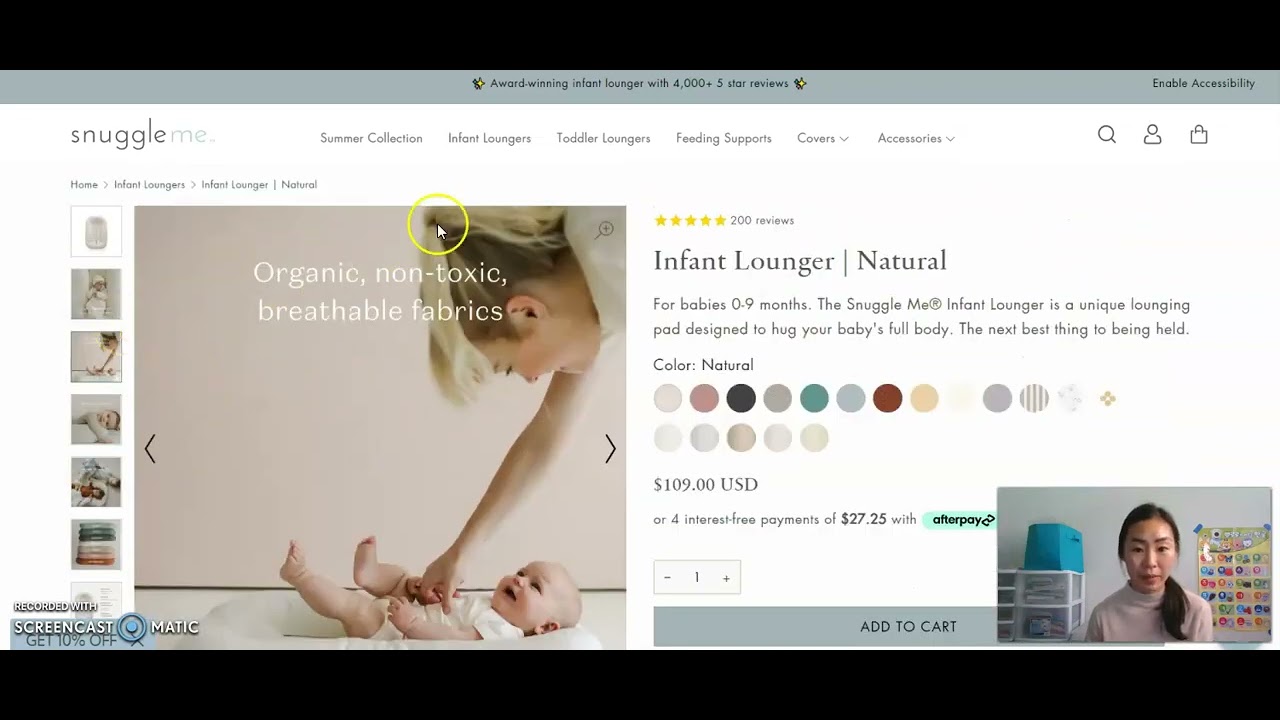The image size is (1280, 720).
Task: Select the striped pattern color swatch
Action: [1034, 398]
